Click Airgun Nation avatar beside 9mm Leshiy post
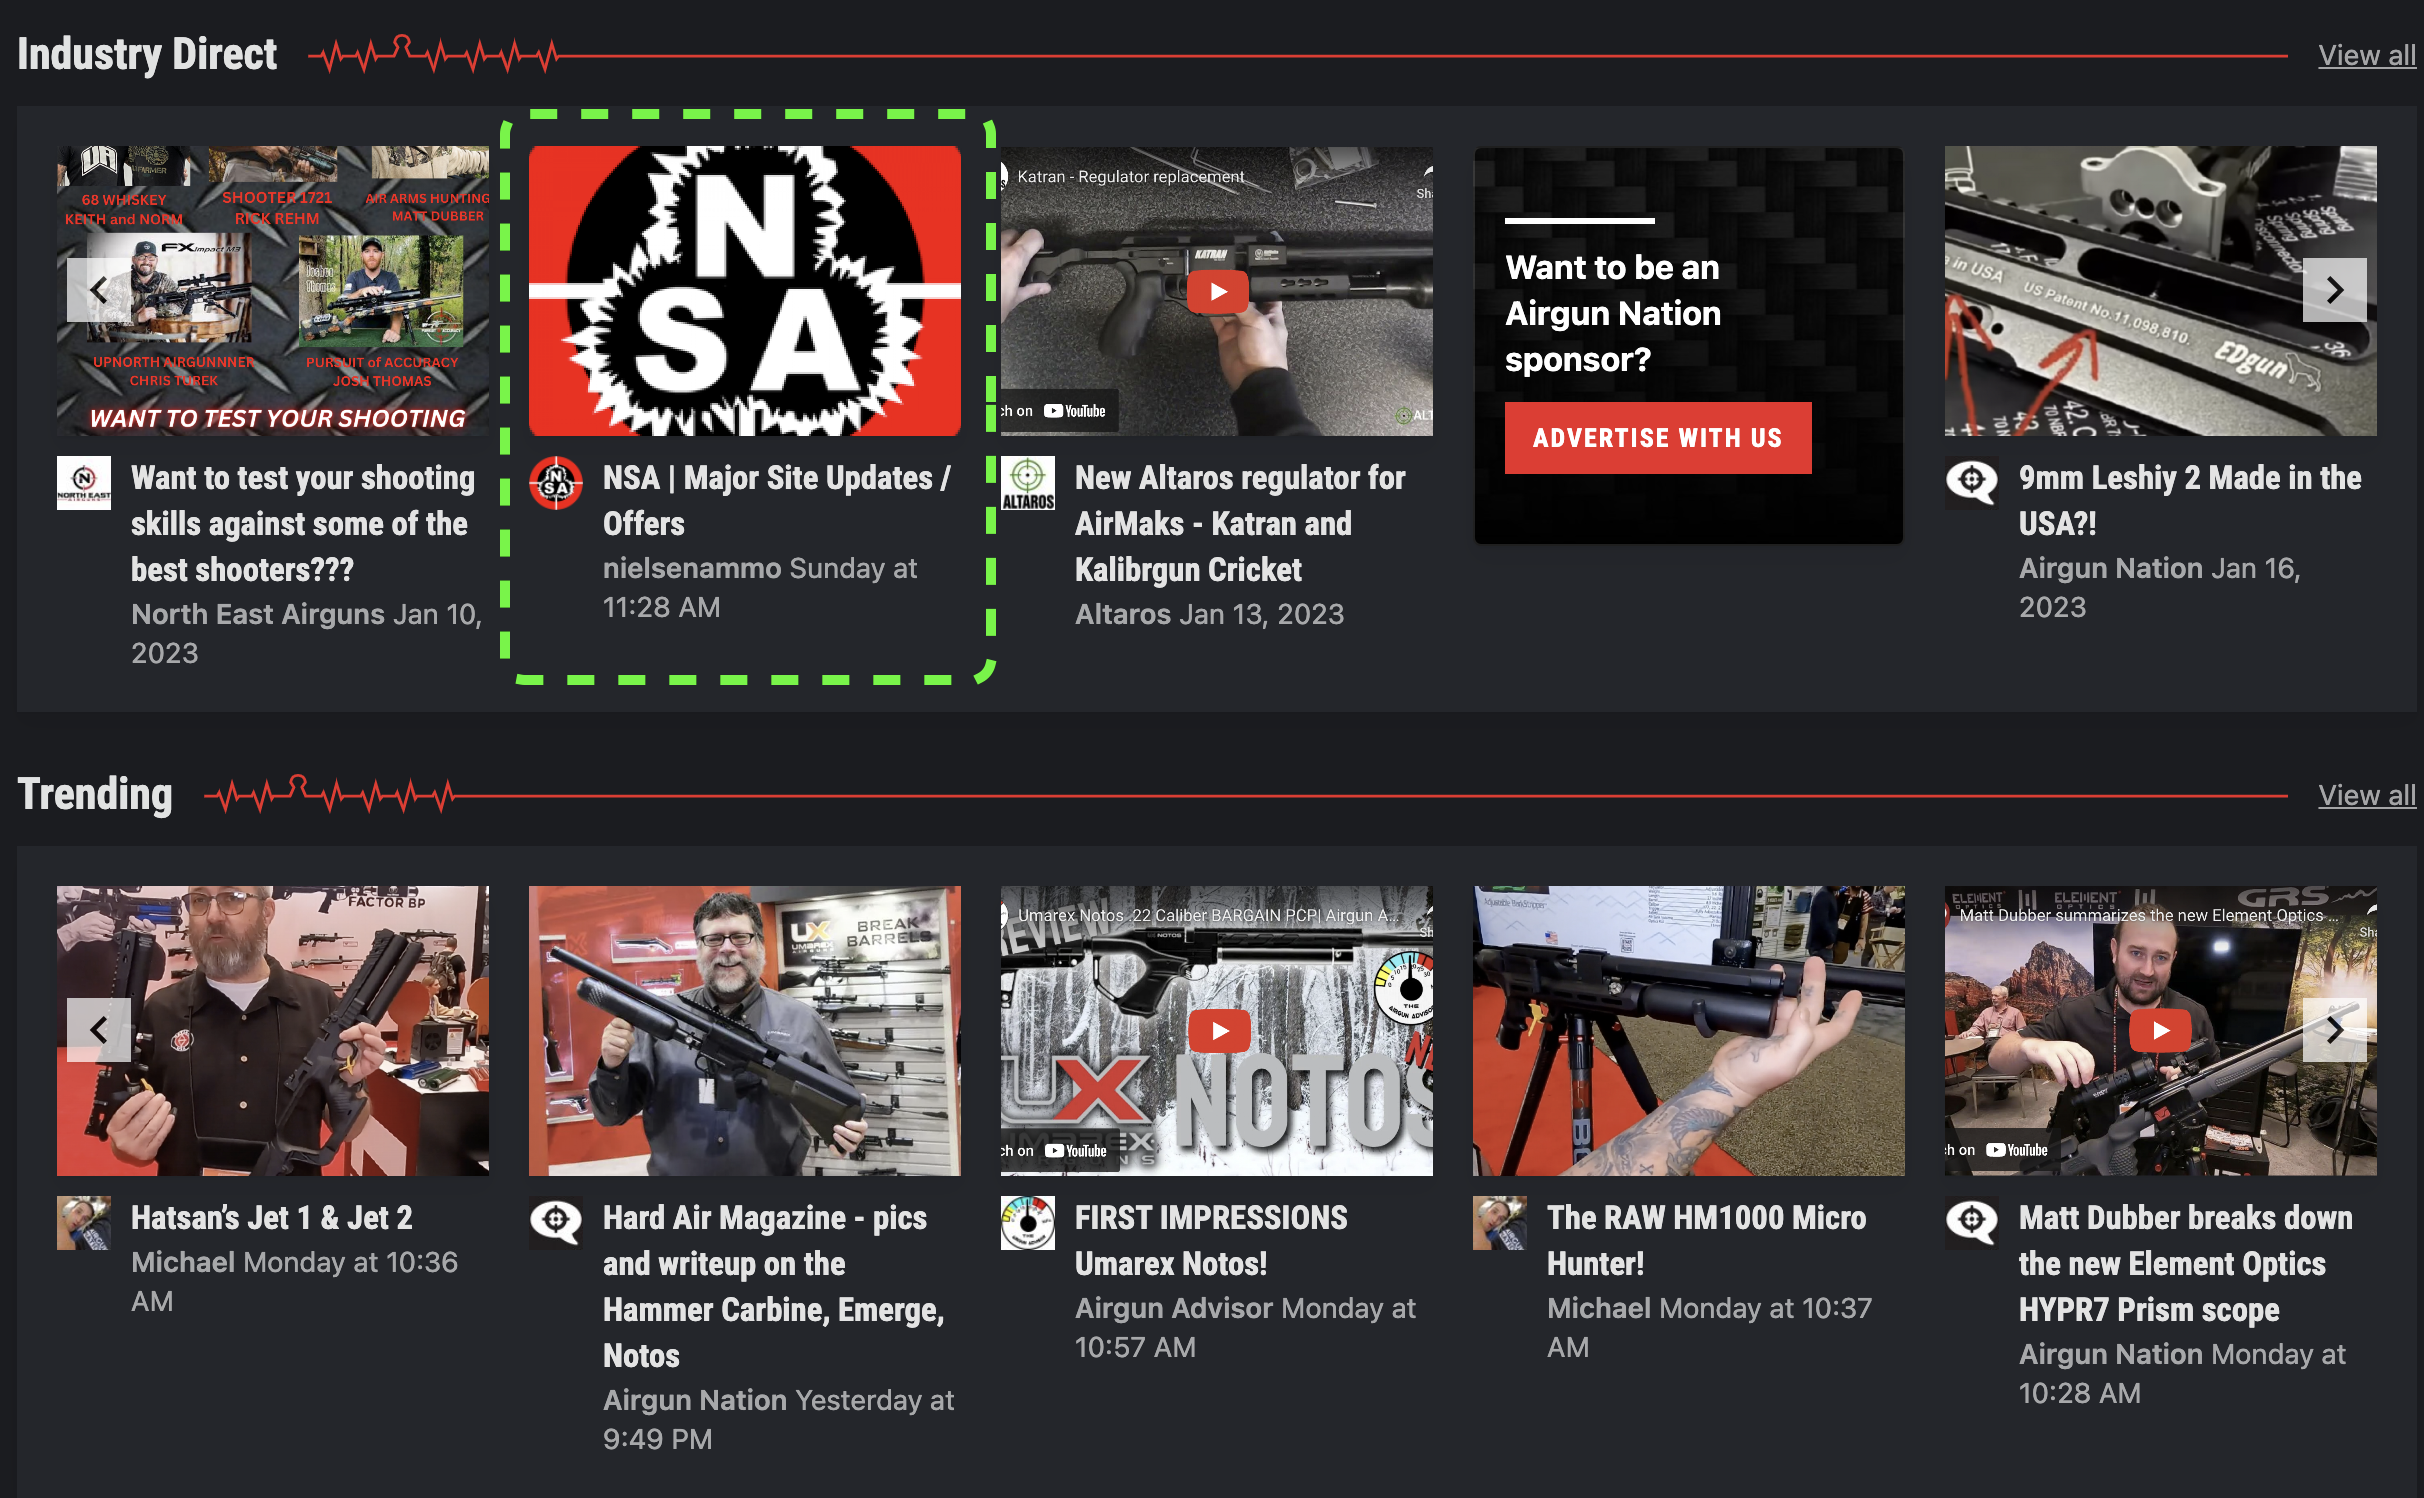The image size is (2424, 1498). pyautogui.click(x=1972, y=483)
